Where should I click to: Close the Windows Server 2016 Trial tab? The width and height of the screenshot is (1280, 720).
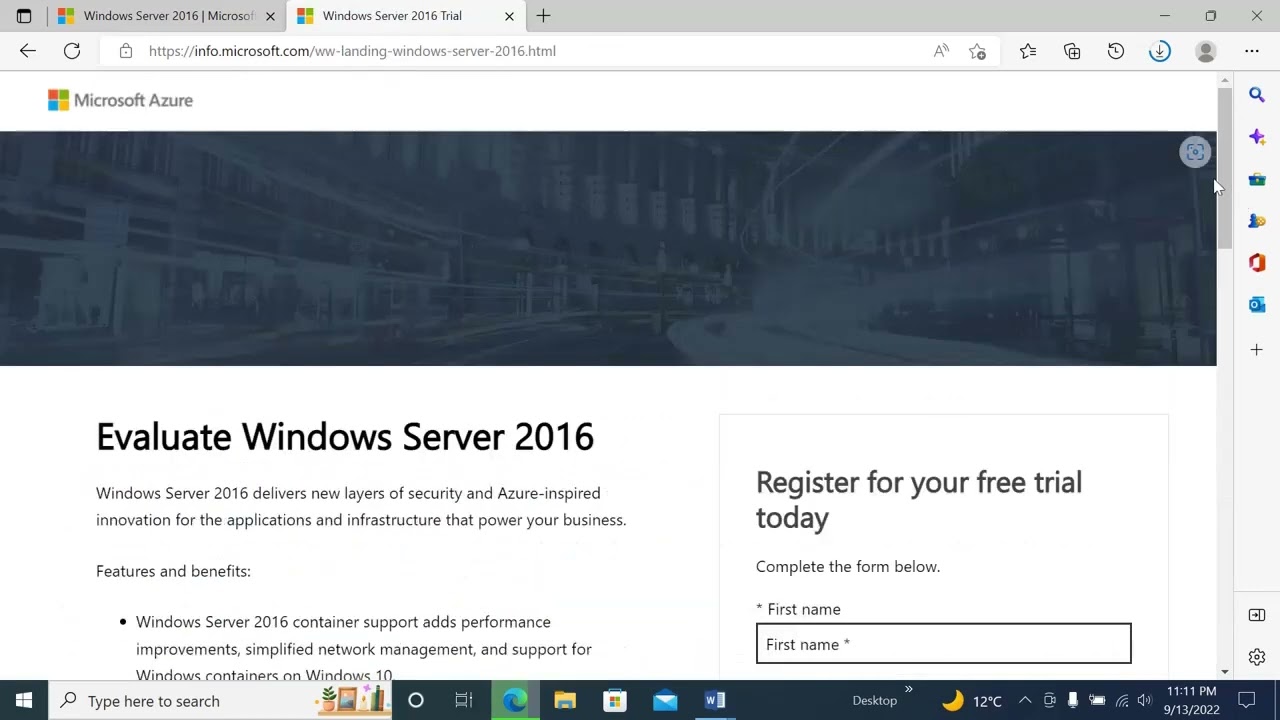tap(509, 16)
